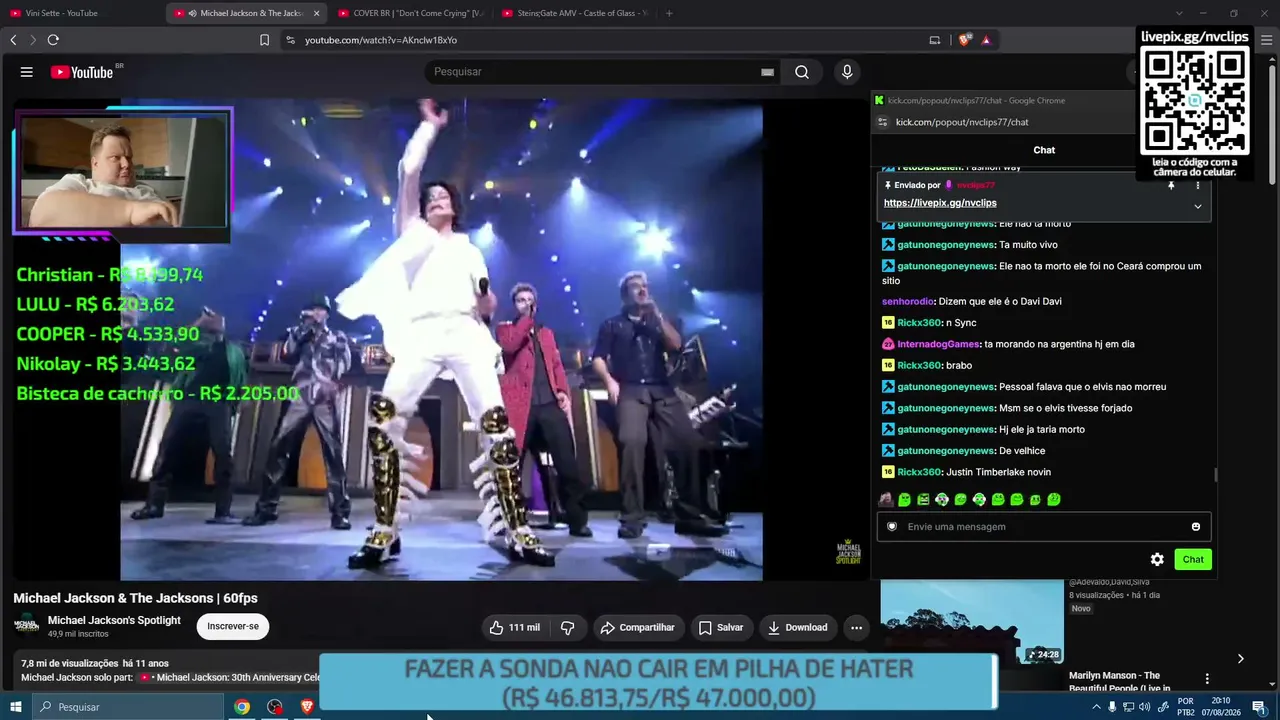Switch to Steins;Gate AMV Castle of Glass tab
Screen dimensions: 1280x720
(573, 13)
